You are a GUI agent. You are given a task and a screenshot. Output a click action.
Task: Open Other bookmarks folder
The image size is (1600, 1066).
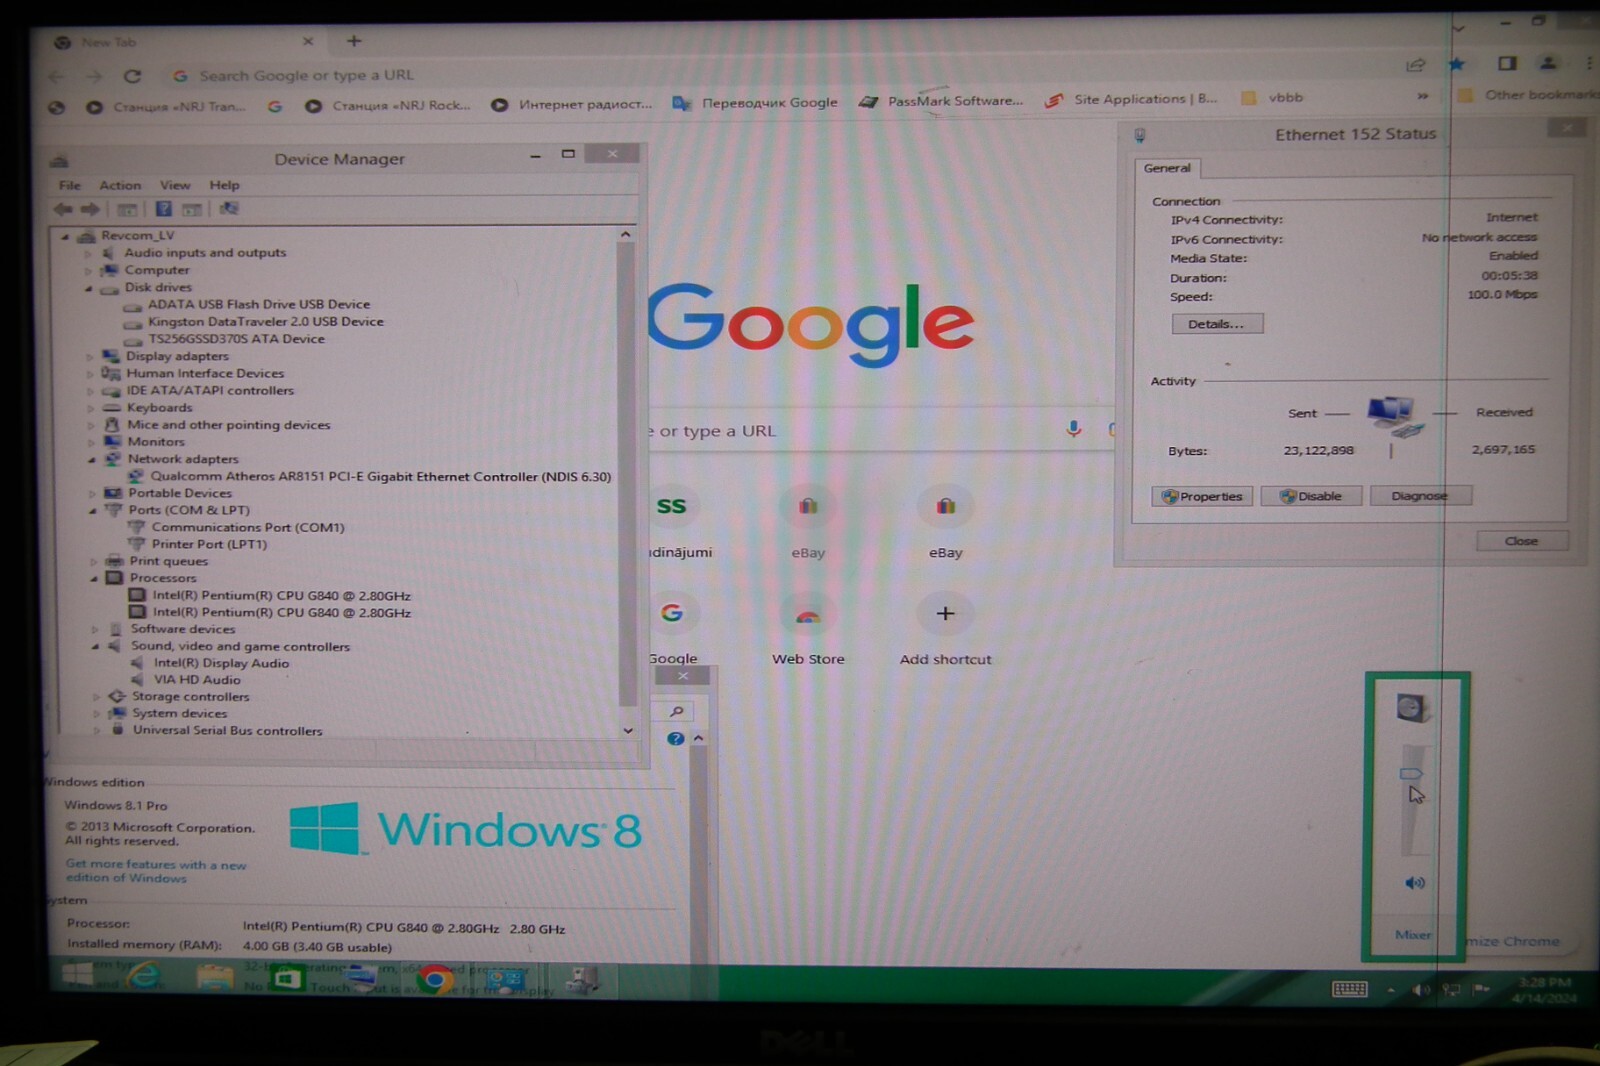[1528, 95]
